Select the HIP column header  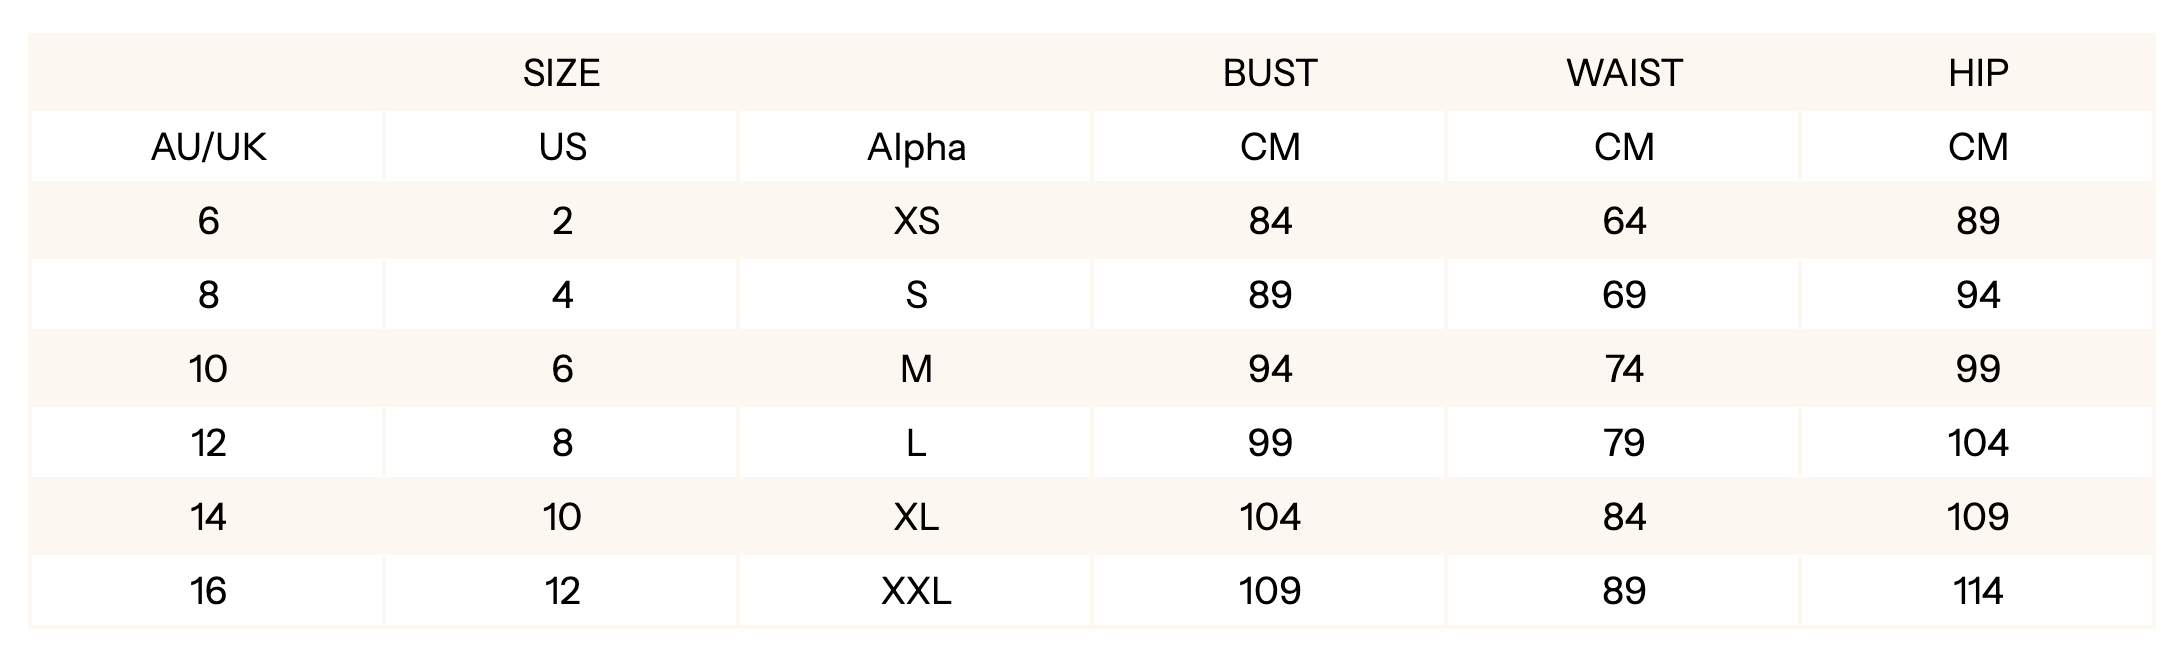(x=1977, y=73)
